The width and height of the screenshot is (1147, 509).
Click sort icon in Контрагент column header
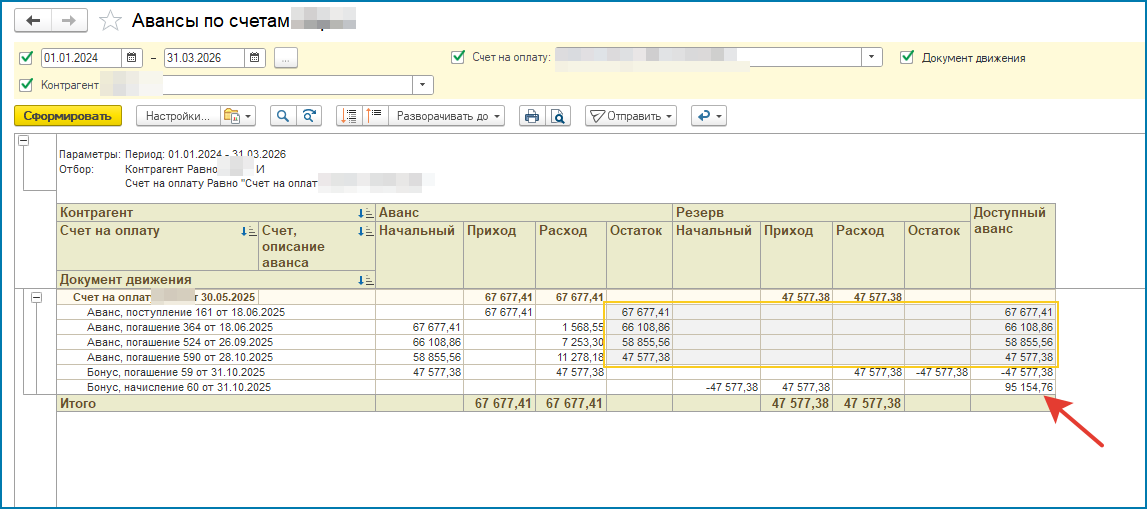(x=365, y=213)
